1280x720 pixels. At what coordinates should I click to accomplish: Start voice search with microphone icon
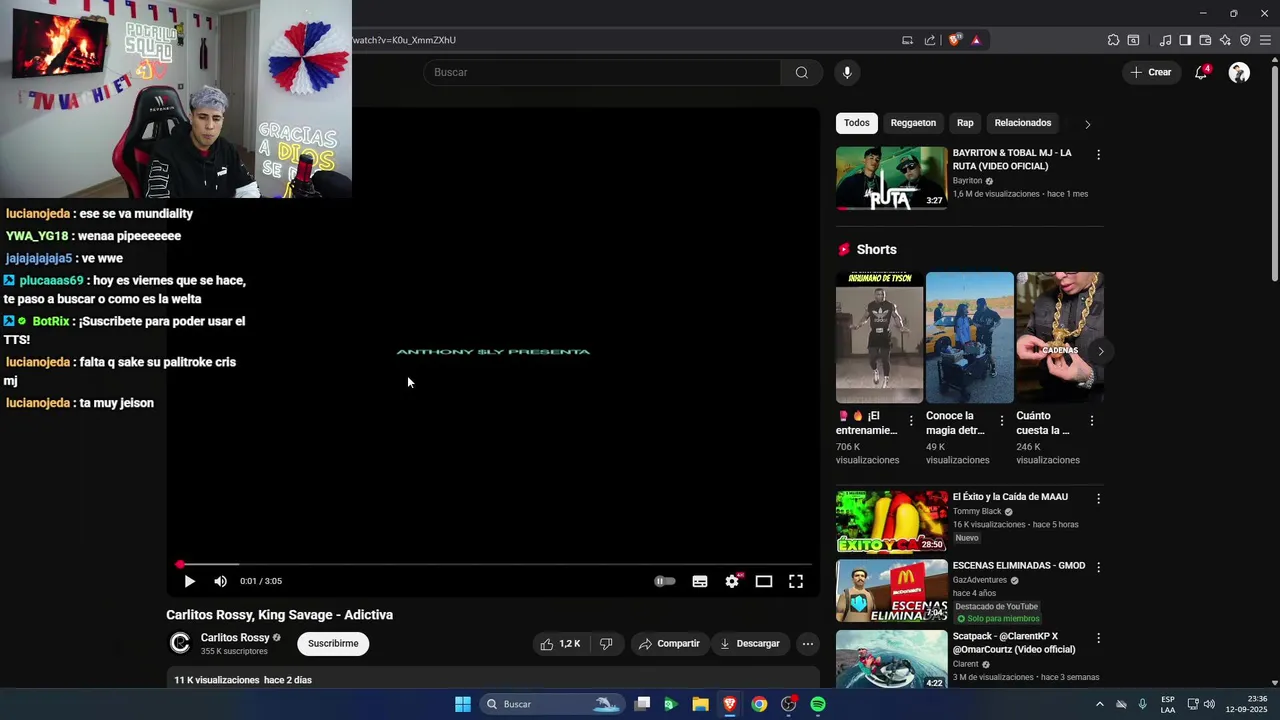tap(847, 72)
